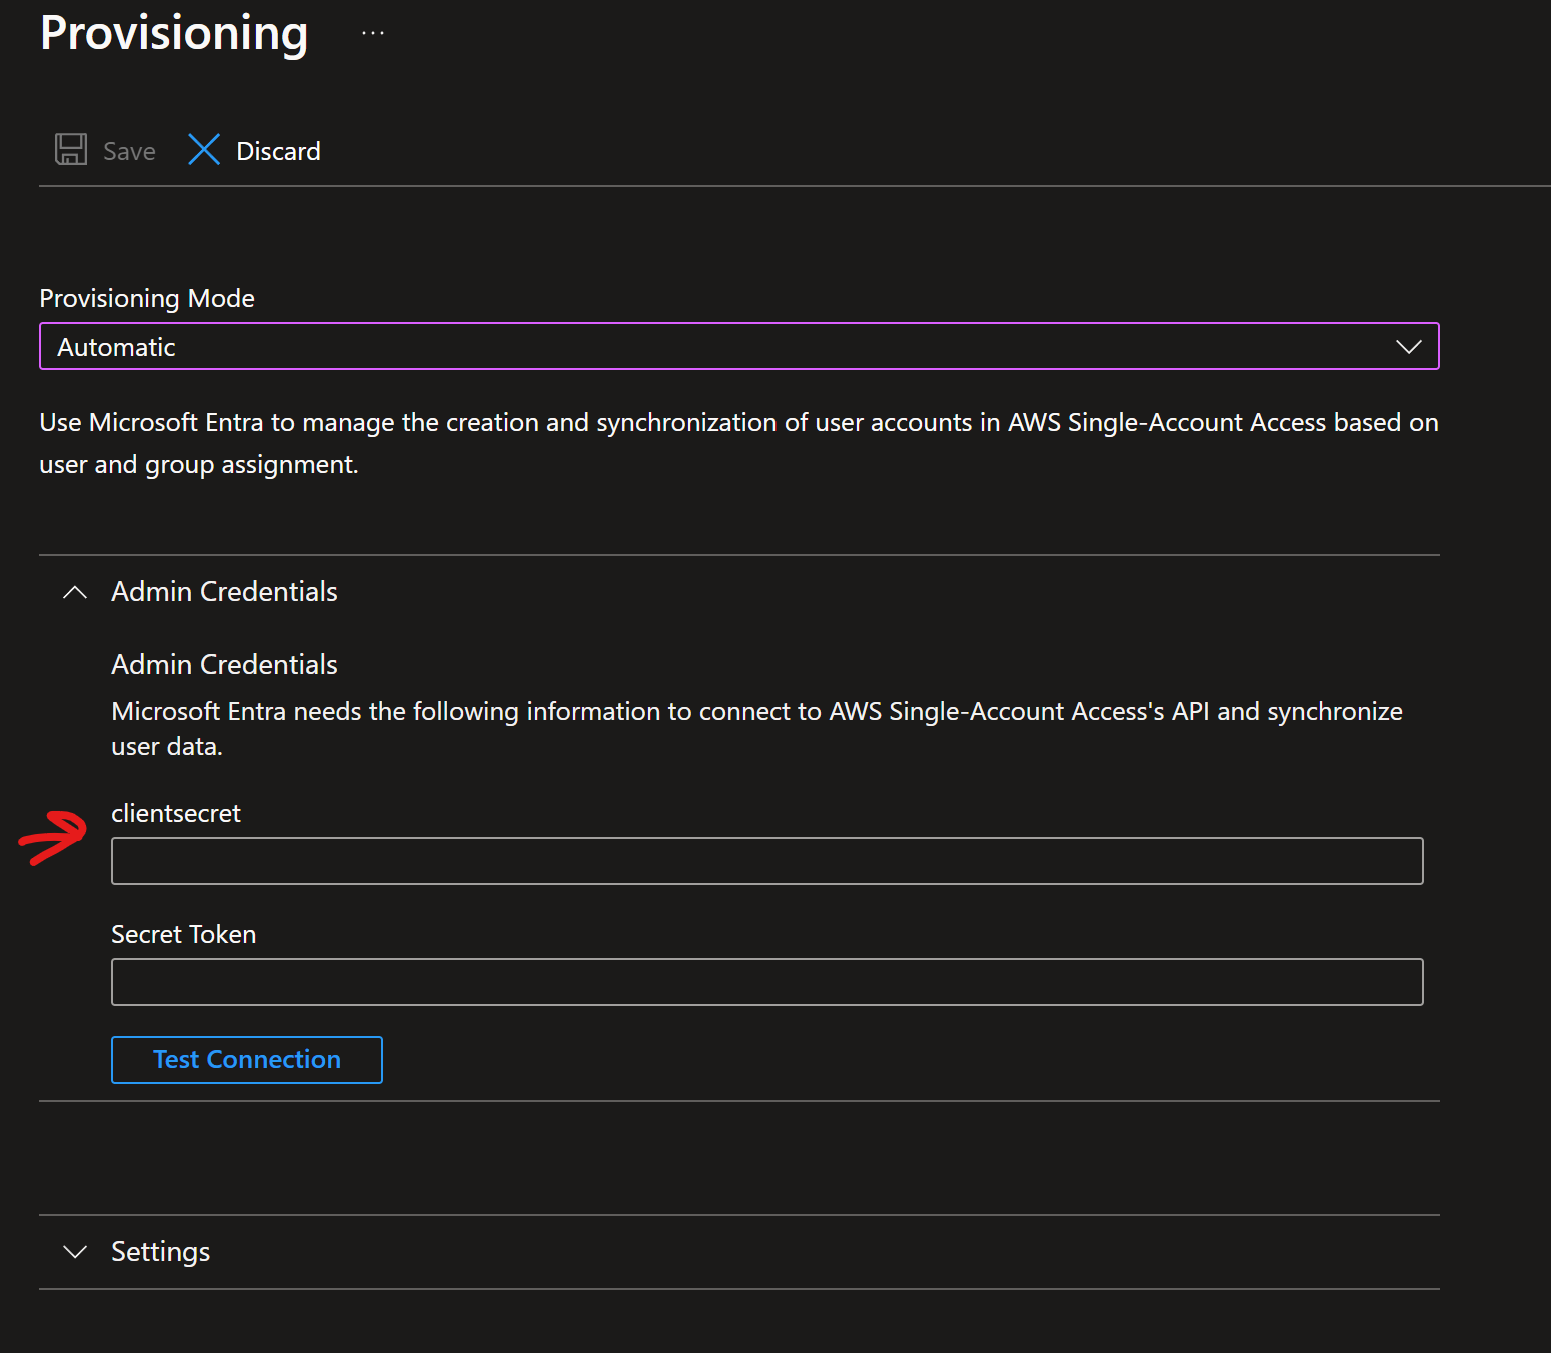Click the Save floppy disk icon

71,150
